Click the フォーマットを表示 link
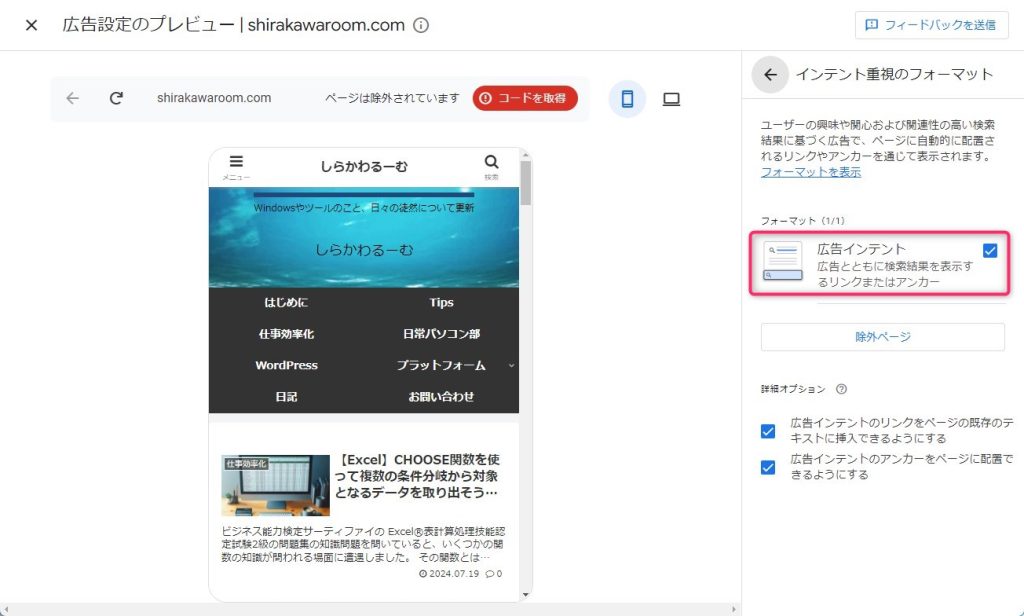Viewport: 1024px width, 616px height. [810, 172]
